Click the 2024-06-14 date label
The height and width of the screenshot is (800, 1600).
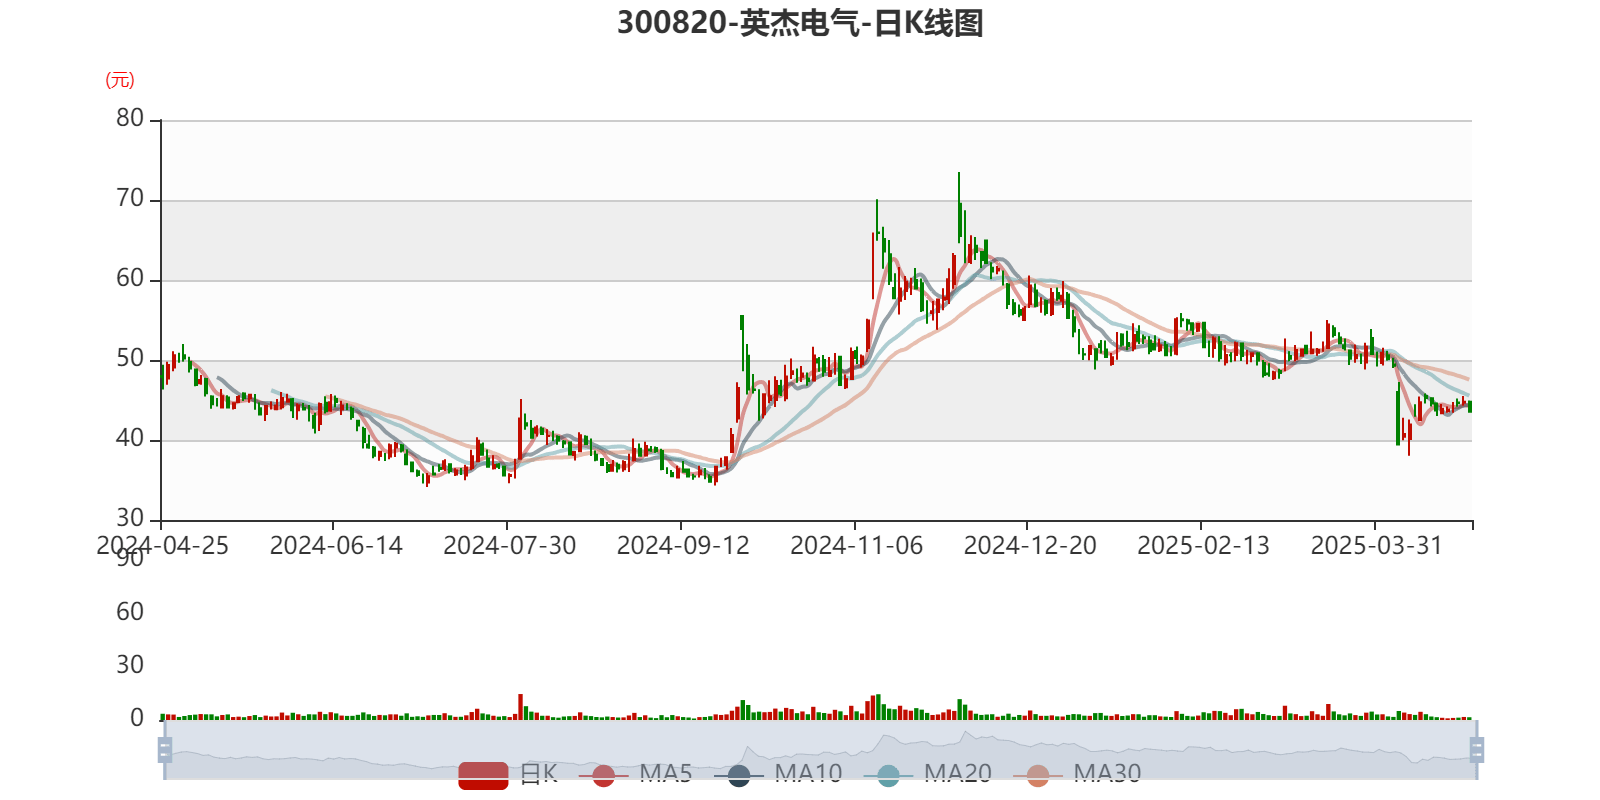coord(336,546)
